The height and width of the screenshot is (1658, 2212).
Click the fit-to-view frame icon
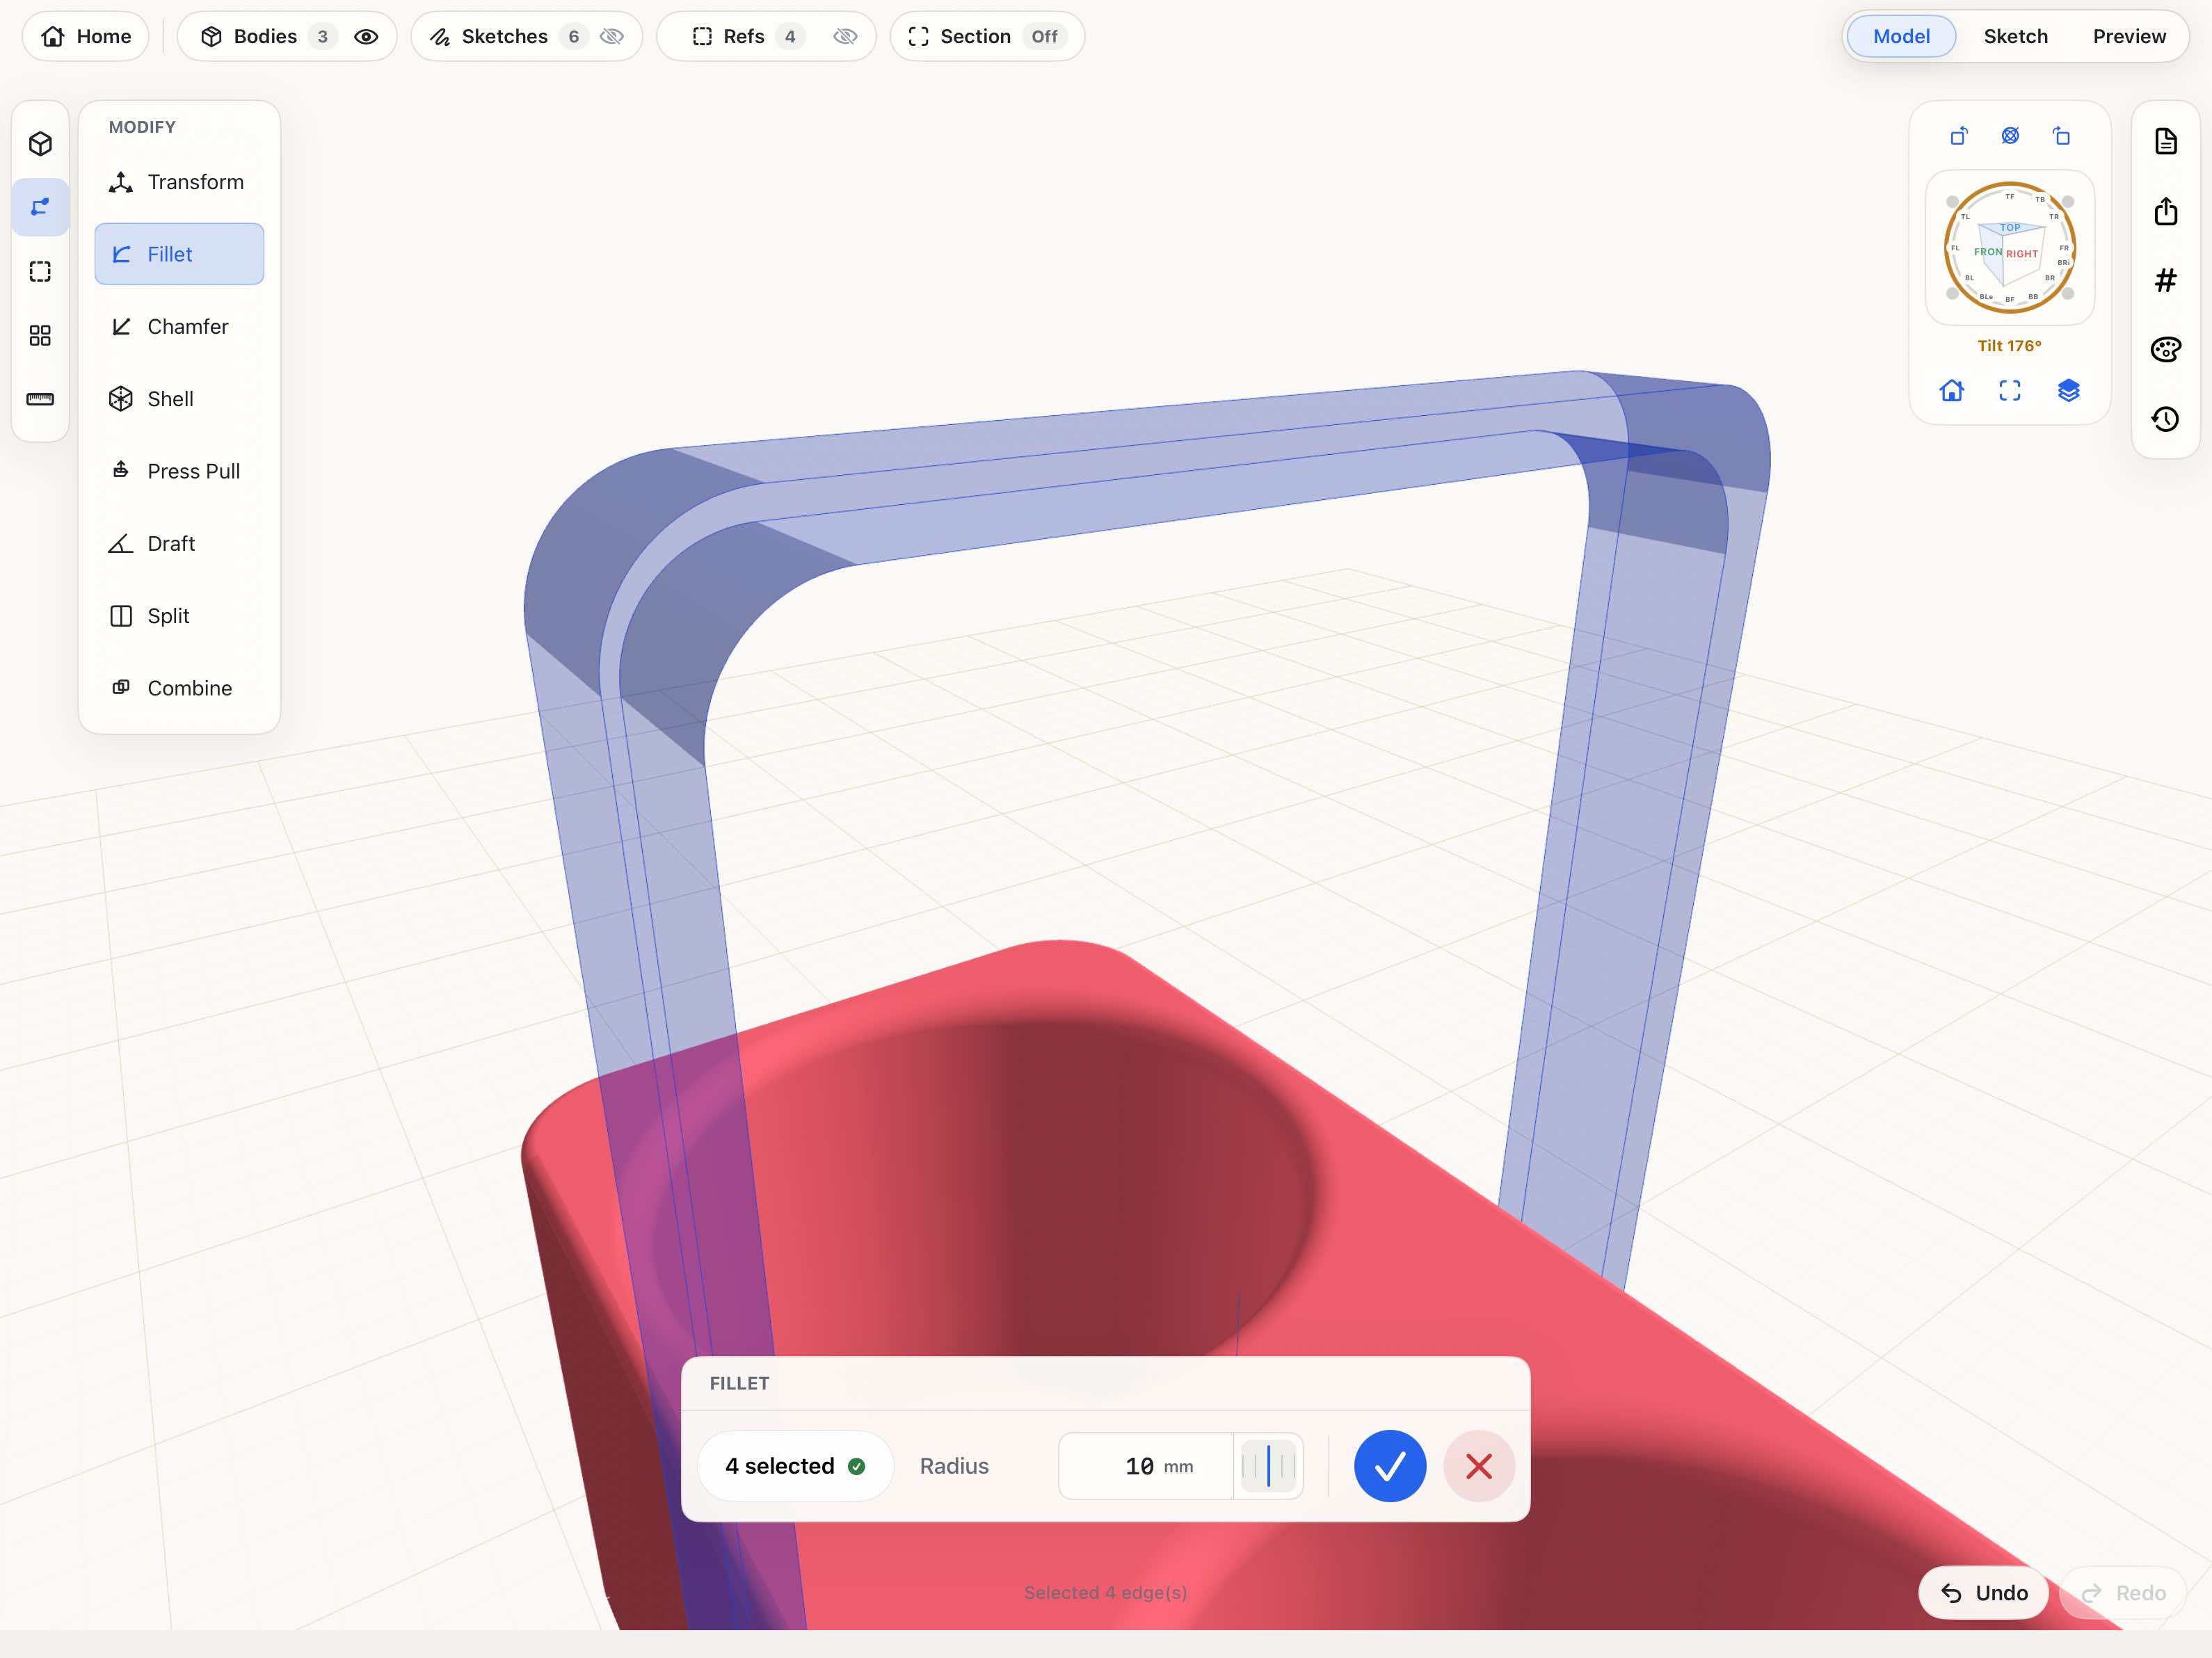pyautogui.click(x=2010, y=390)
